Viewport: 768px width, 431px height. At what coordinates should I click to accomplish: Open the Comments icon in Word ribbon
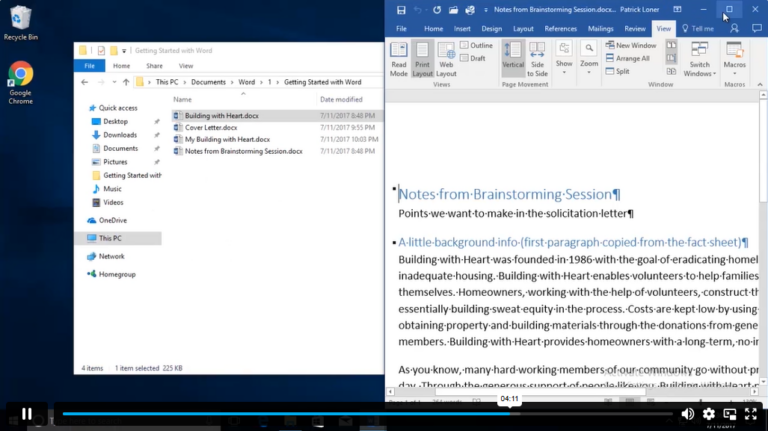click(x=757, y=28)
